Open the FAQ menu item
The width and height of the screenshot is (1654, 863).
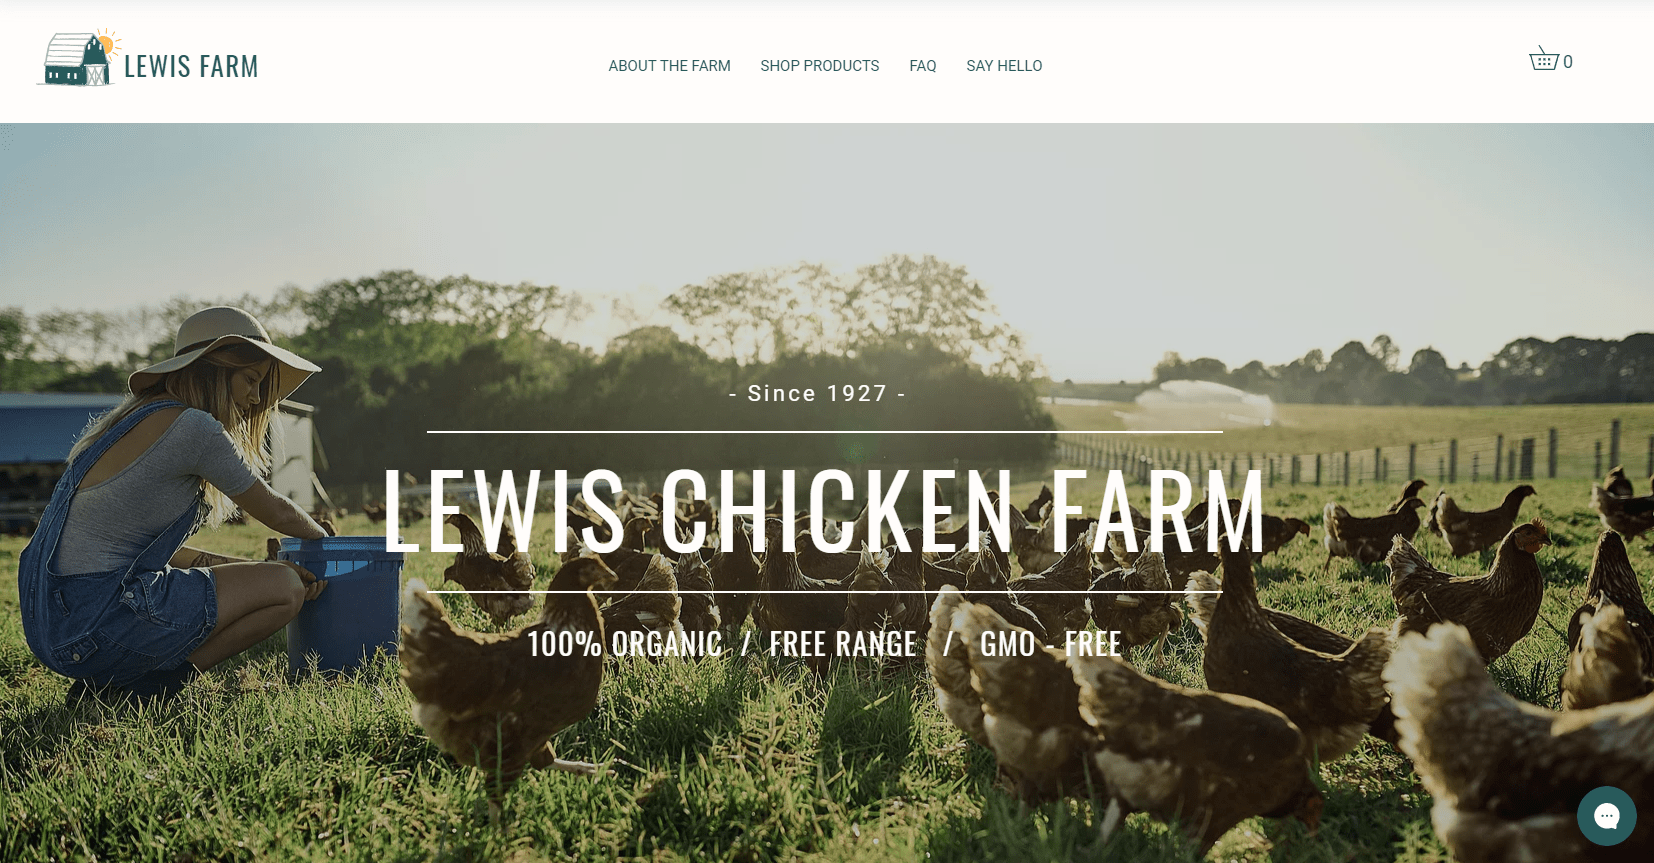922,66
